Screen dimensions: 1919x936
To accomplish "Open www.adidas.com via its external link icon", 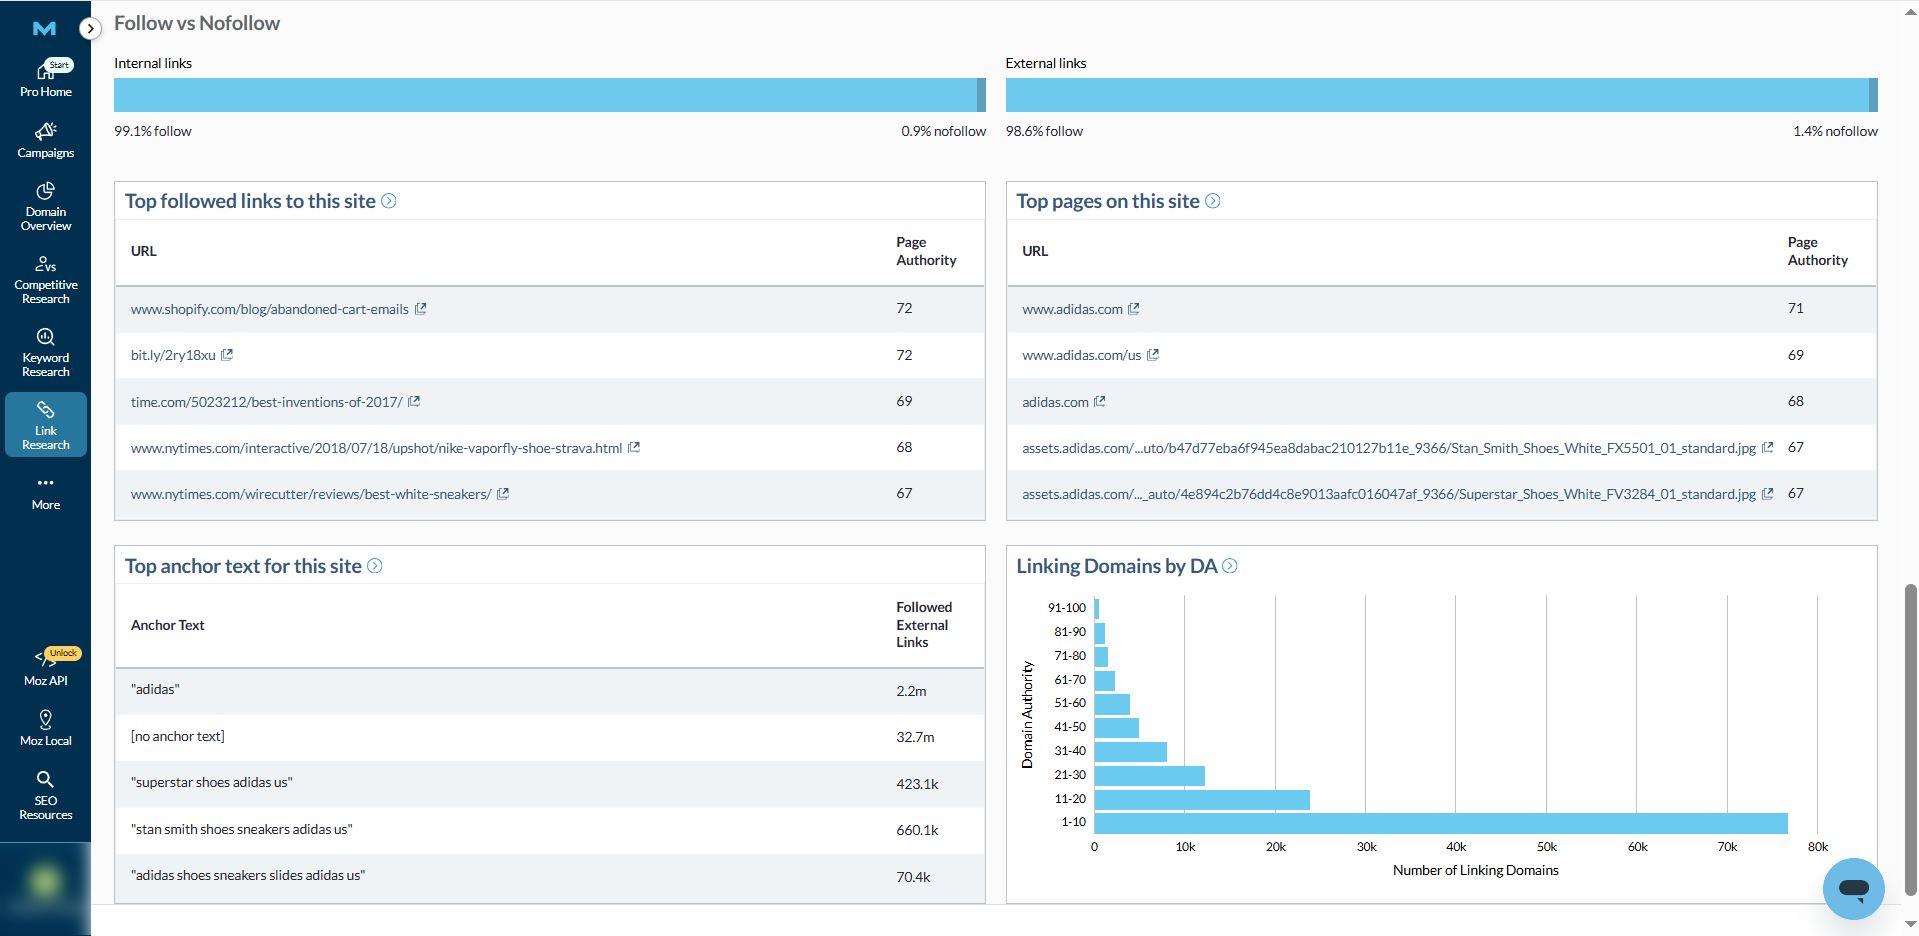I will pos(1133,308).
